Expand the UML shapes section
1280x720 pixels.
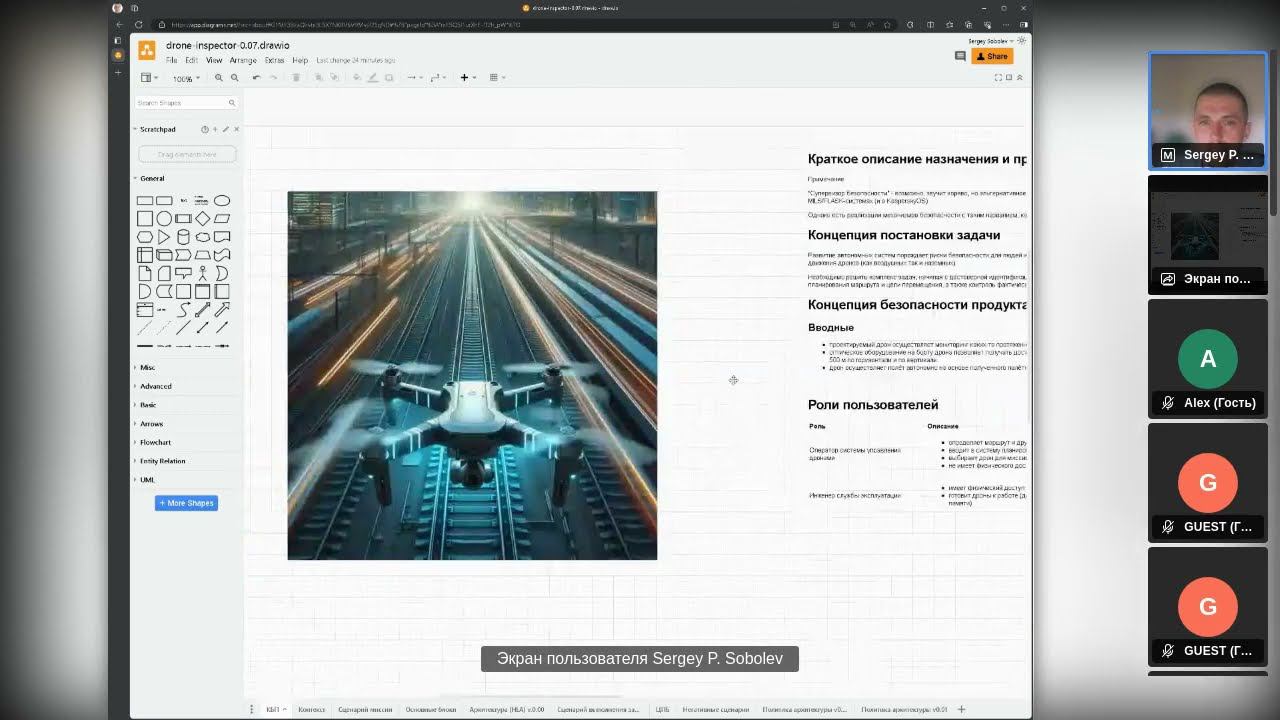pos(147,480)
